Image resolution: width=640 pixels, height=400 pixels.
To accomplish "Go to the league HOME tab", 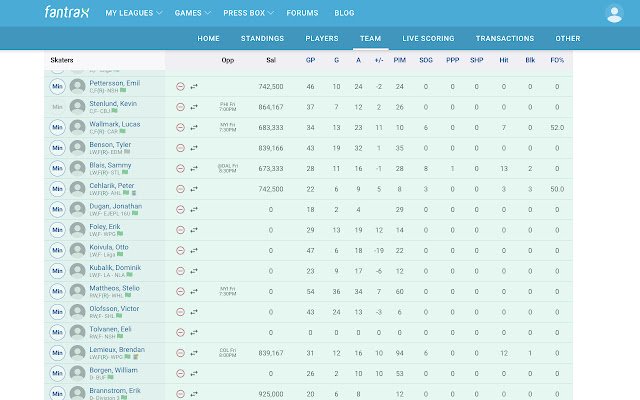I will (208, 38).
